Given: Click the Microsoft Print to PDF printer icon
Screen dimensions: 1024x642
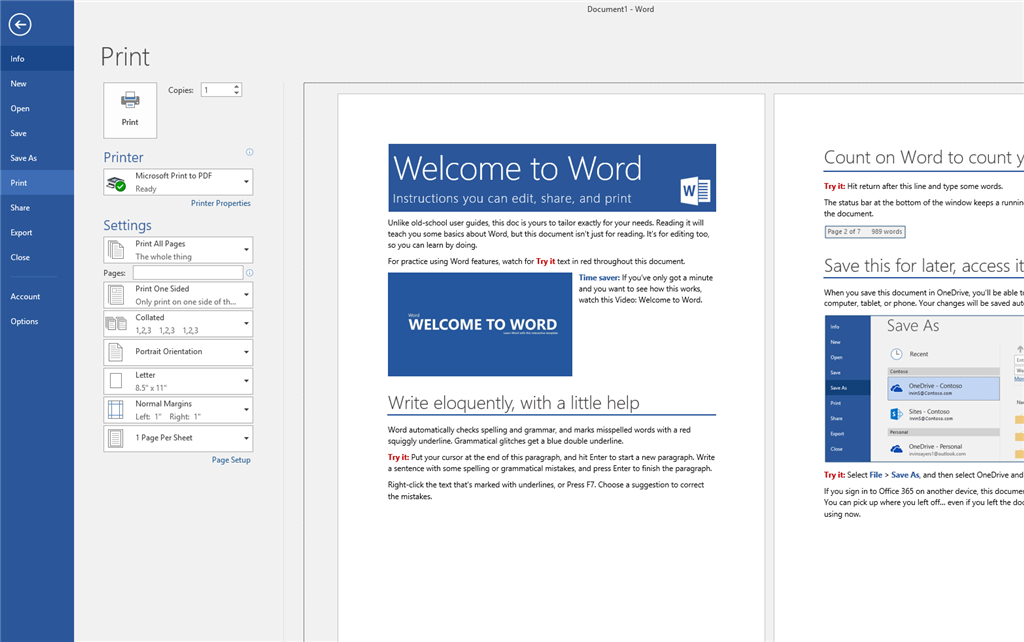Looking at the screenshot, I should [116, 184].
